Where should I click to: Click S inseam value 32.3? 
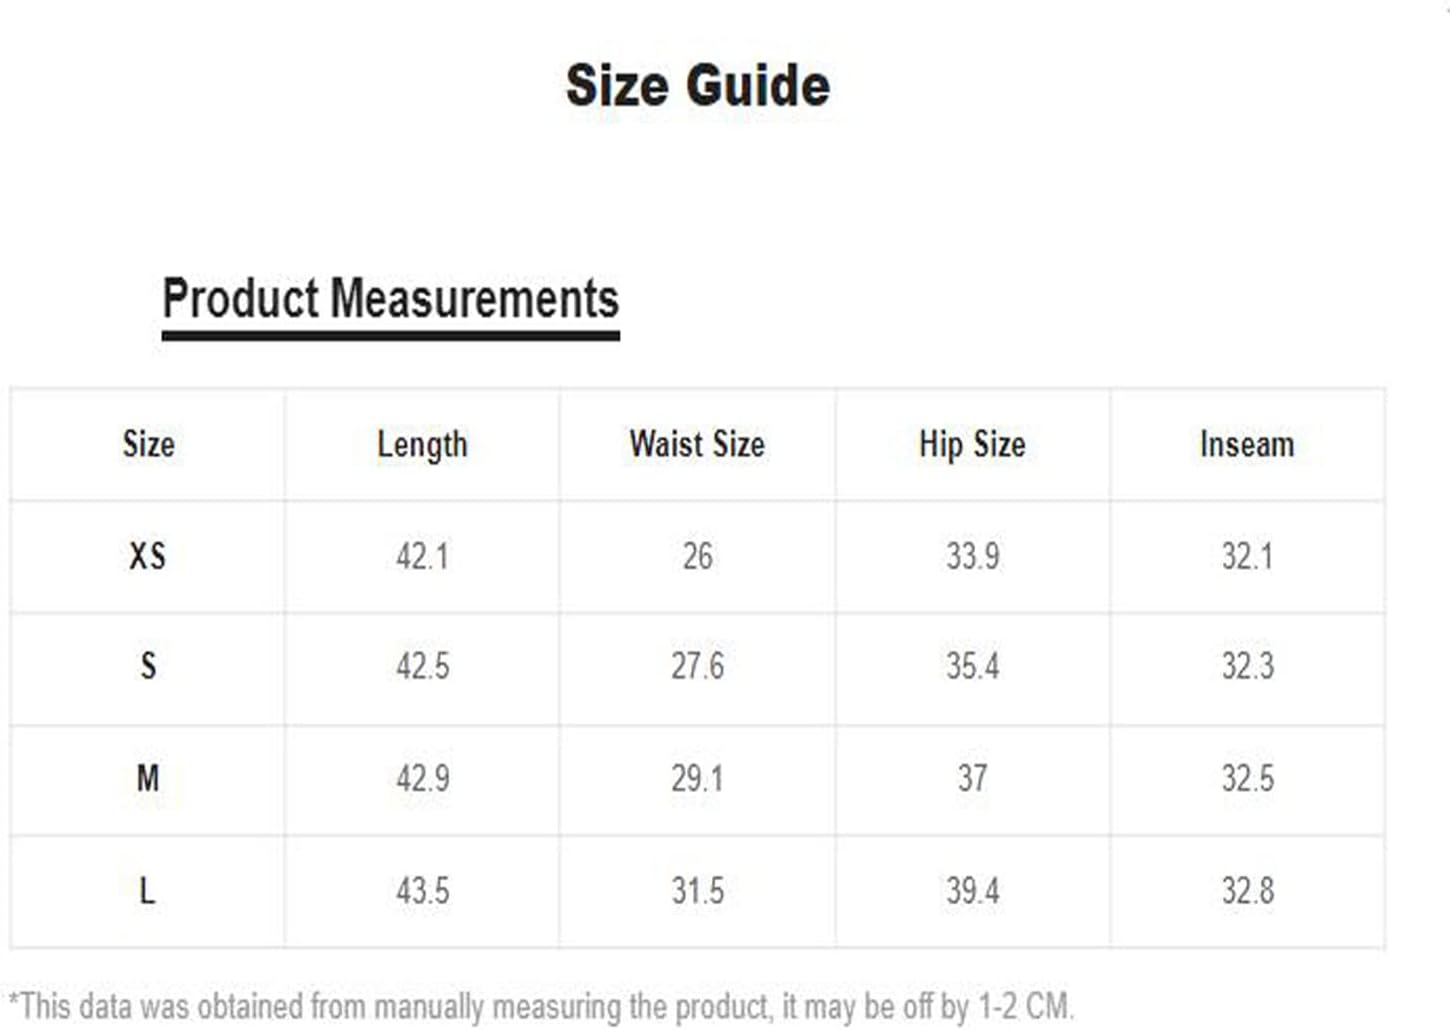coord(1247,666)
